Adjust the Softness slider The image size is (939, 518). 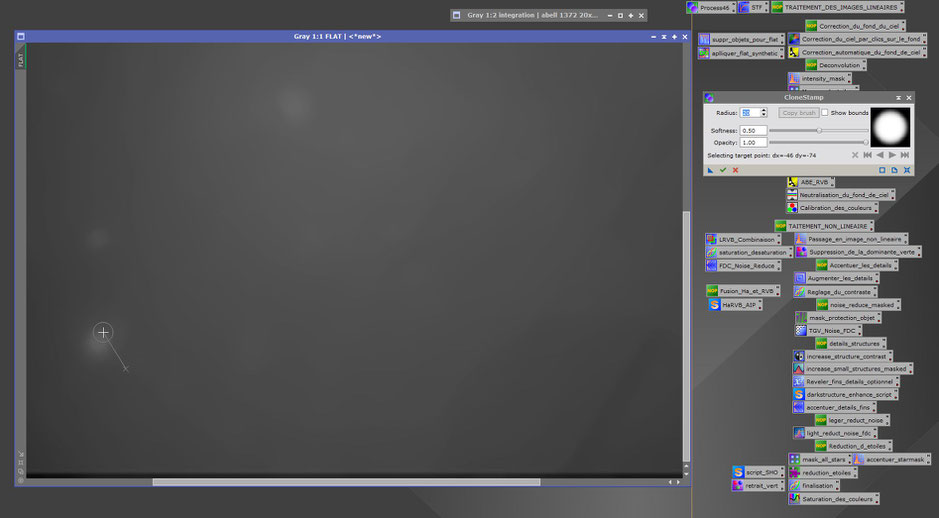pos(819,130)
